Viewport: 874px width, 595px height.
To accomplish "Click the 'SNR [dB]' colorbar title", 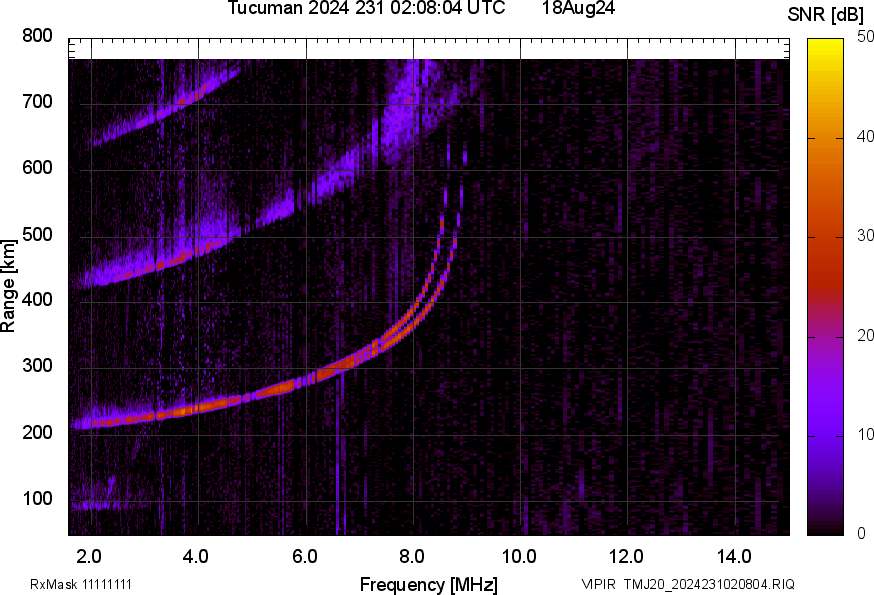I will tap(826, 15).
